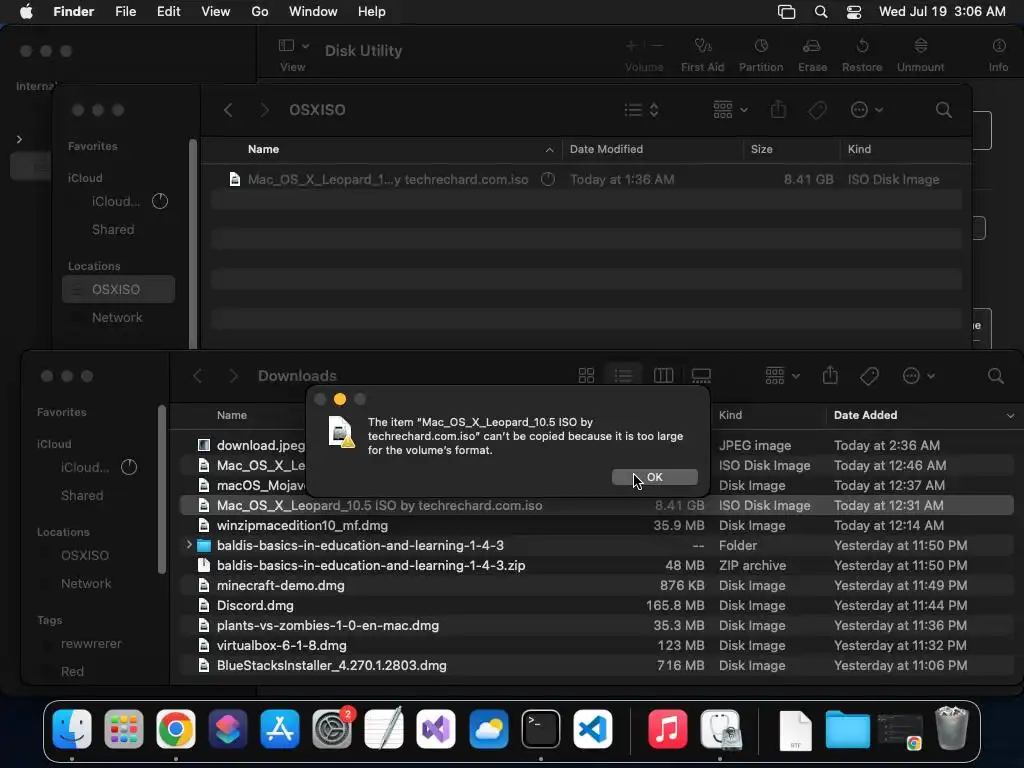Image resolution: width=1024 pixels, height=768 pixels.
Task: Switch Downloads window to list view
Action: pyautogui.click(x=624, y=376)
